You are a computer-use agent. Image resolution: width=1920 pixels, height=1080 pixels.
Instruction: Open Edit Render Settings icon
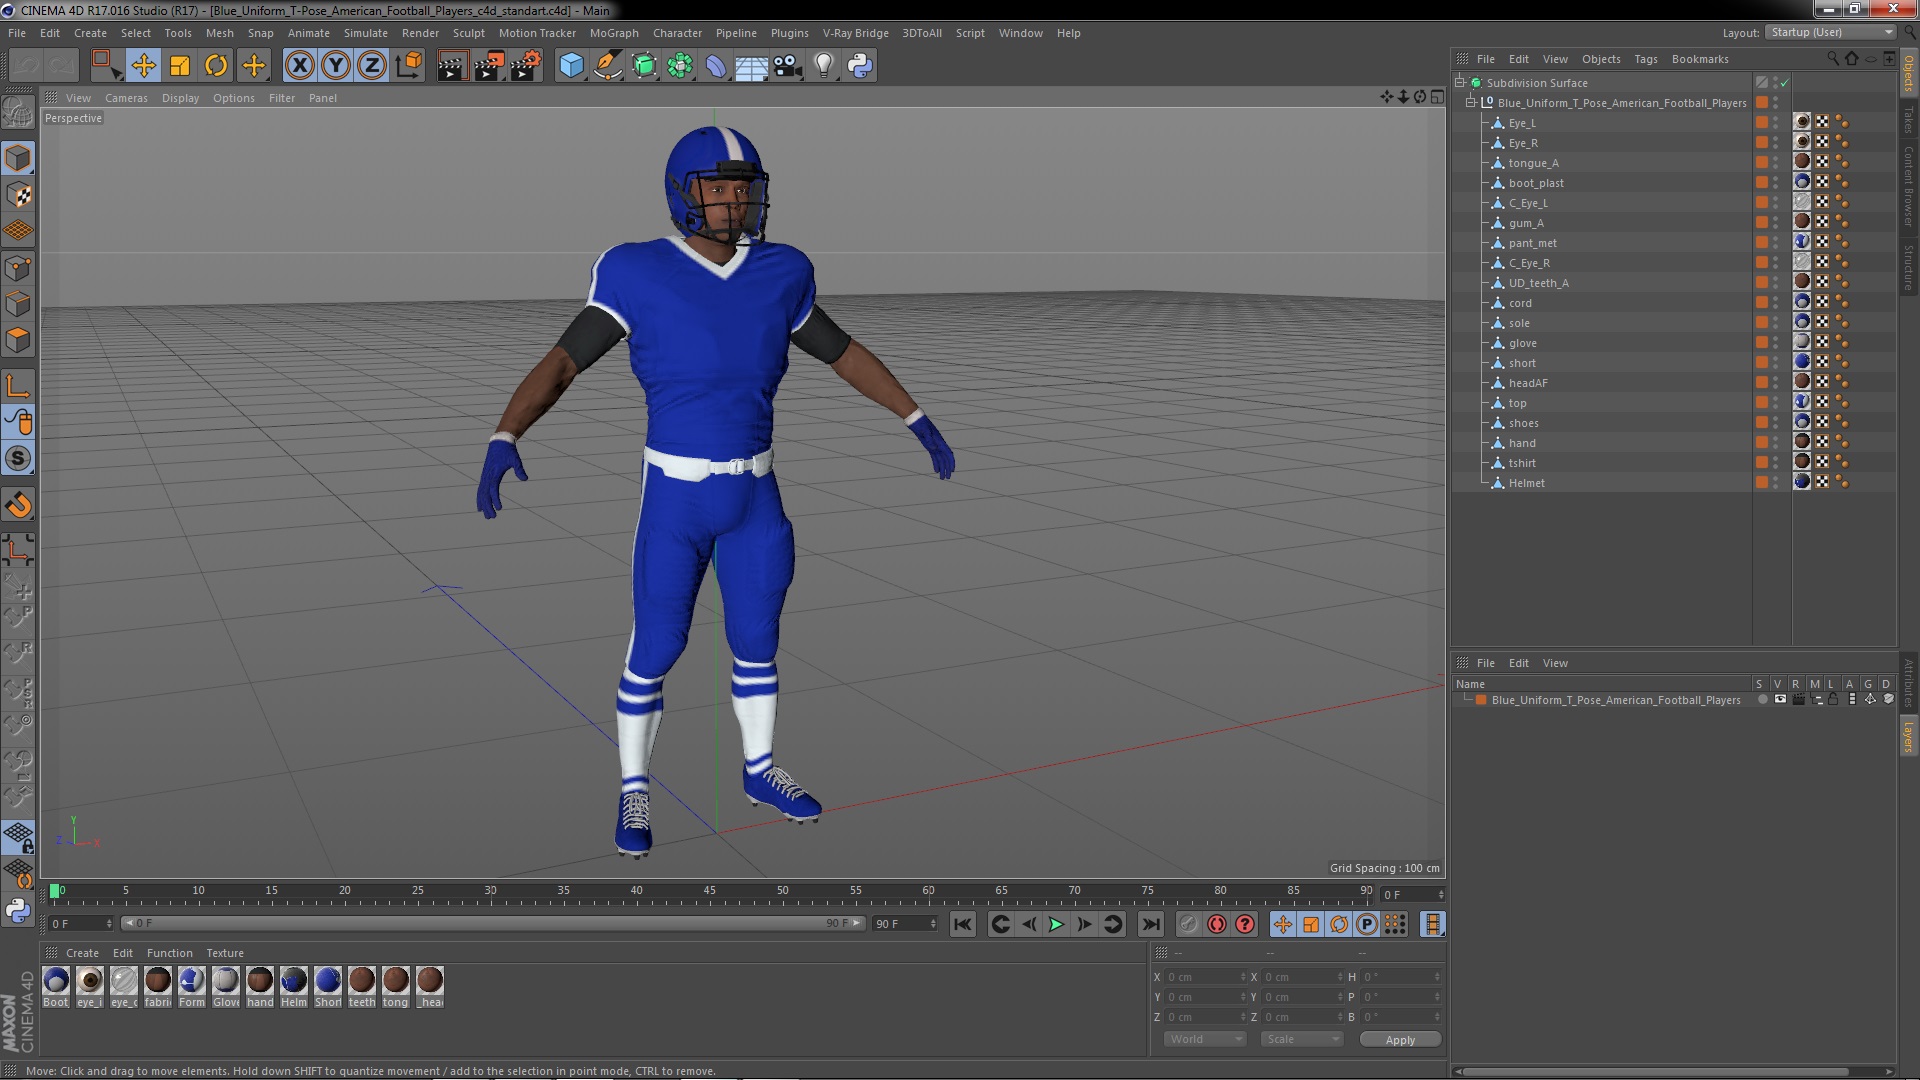525,66
